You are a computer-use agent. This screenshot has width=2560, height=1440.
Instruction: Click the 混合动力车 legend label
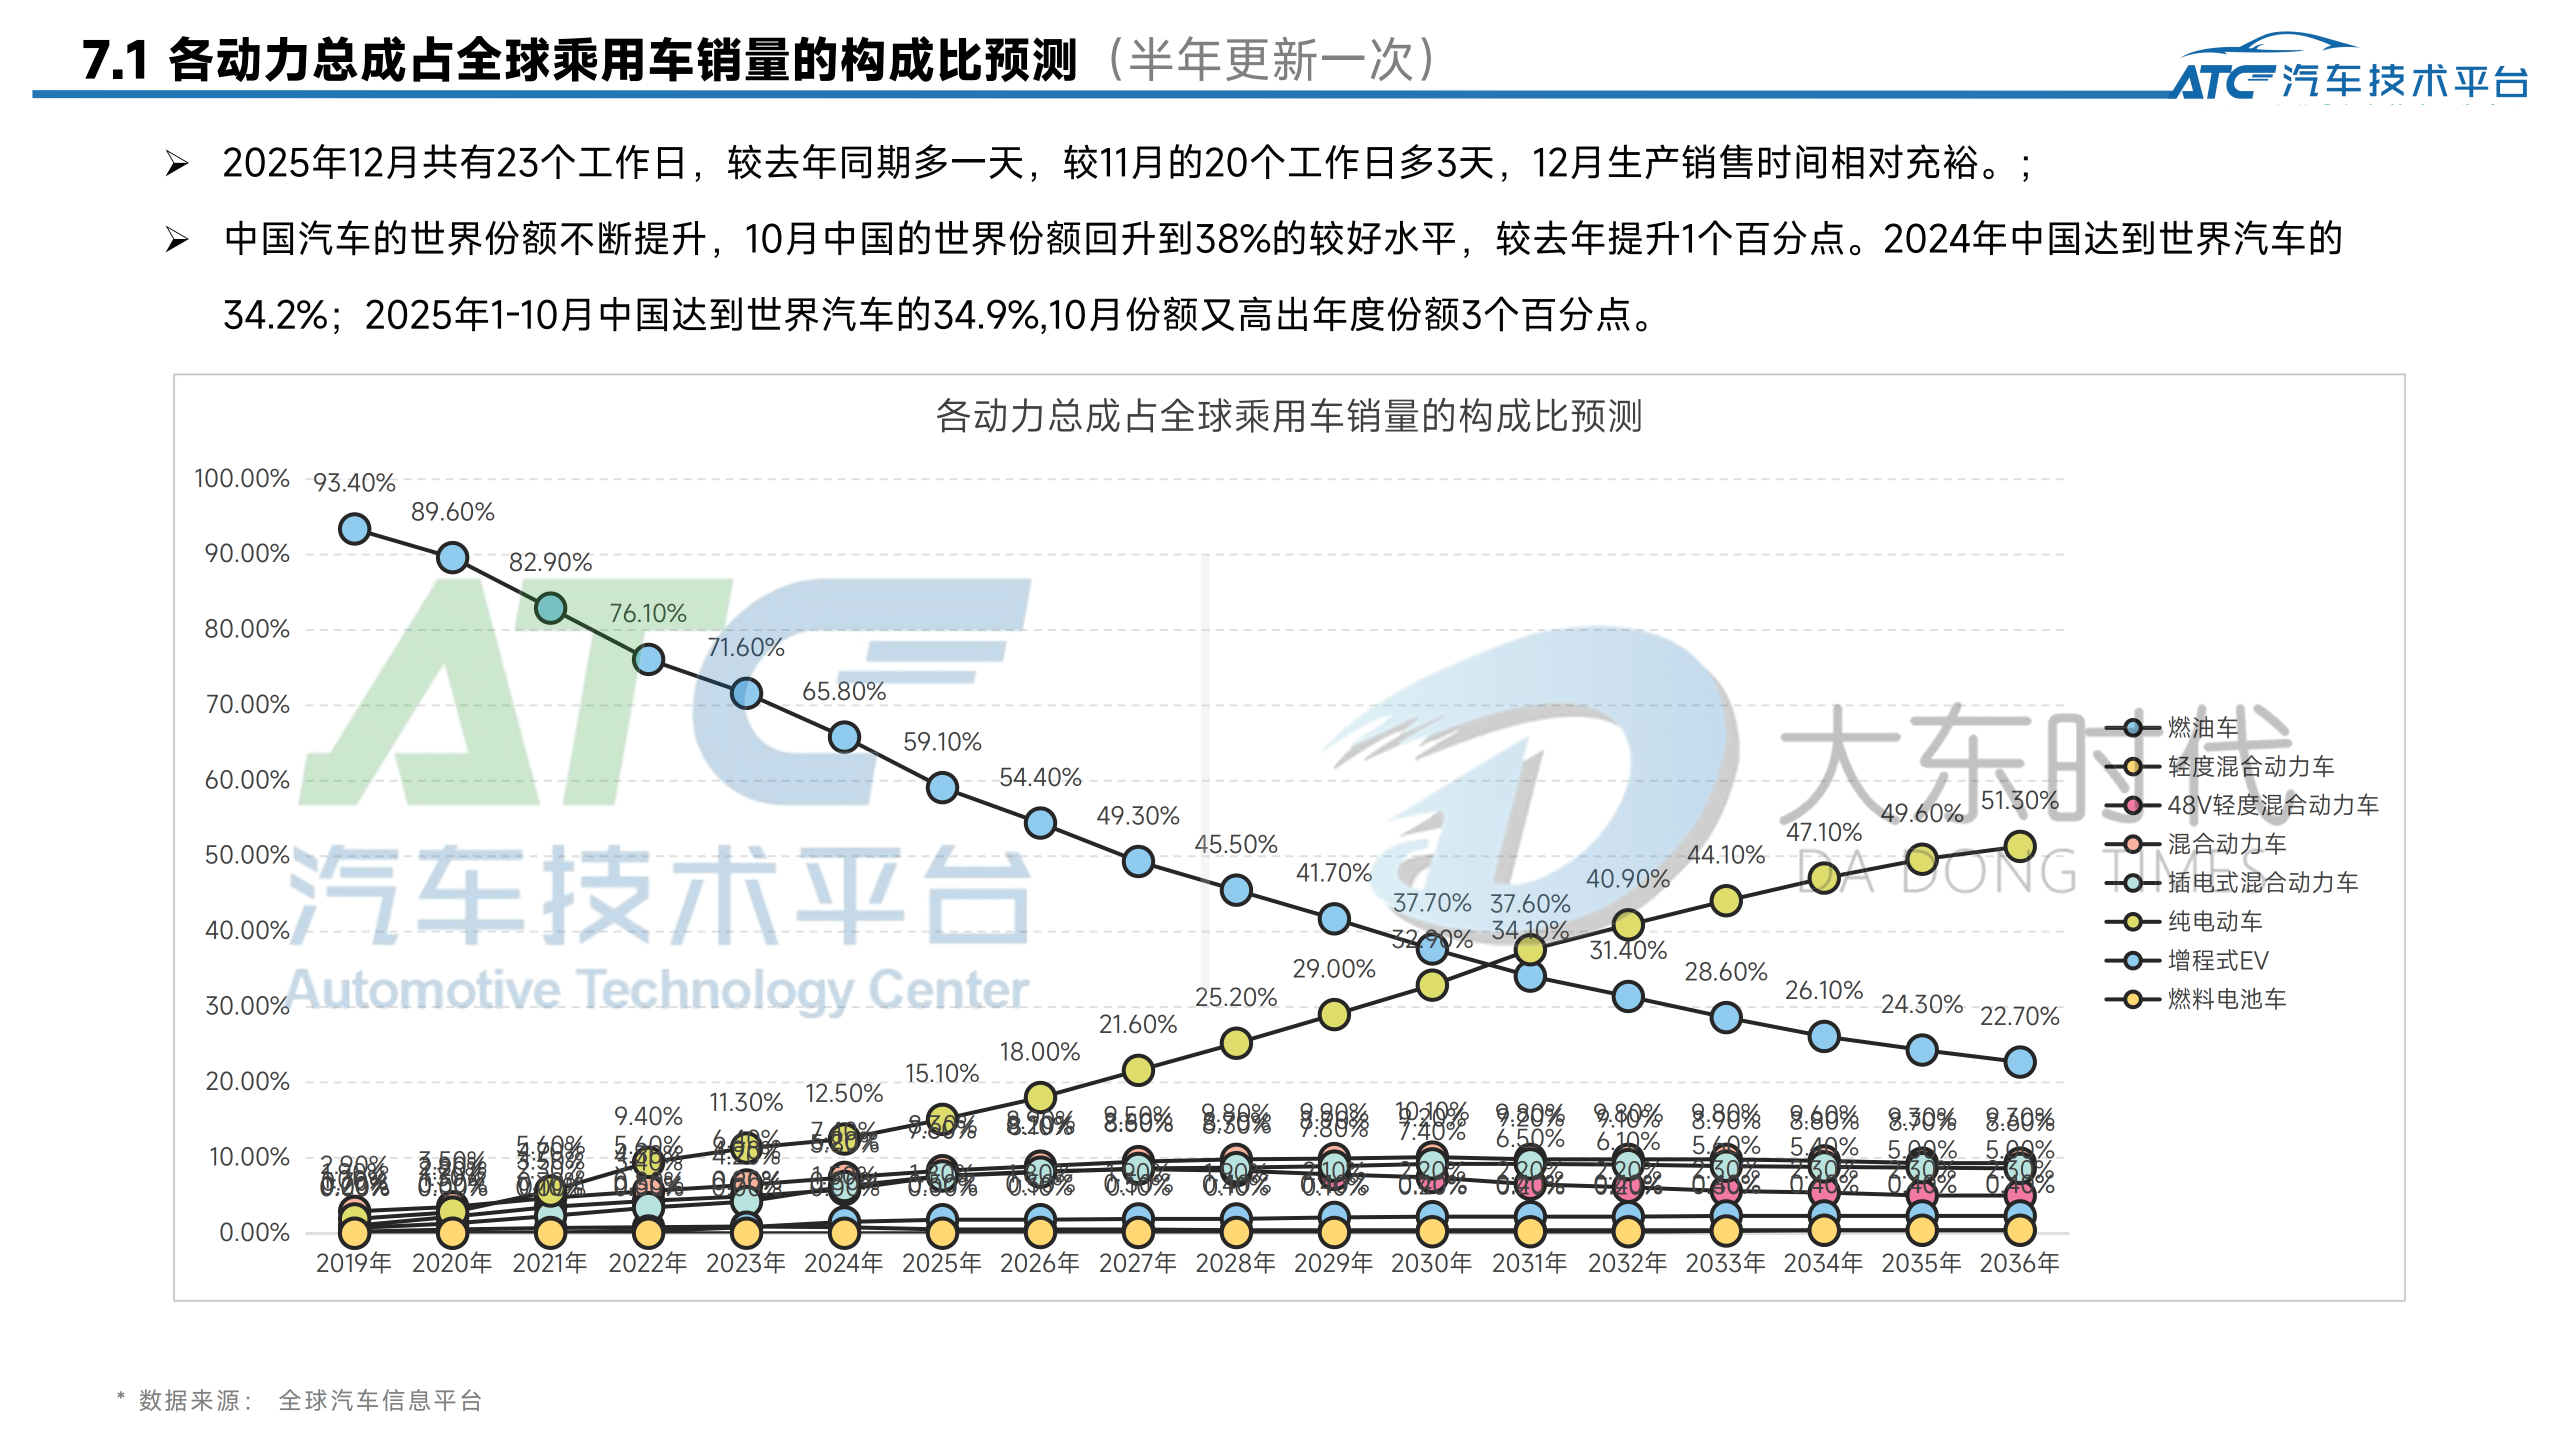[2226, 844]
